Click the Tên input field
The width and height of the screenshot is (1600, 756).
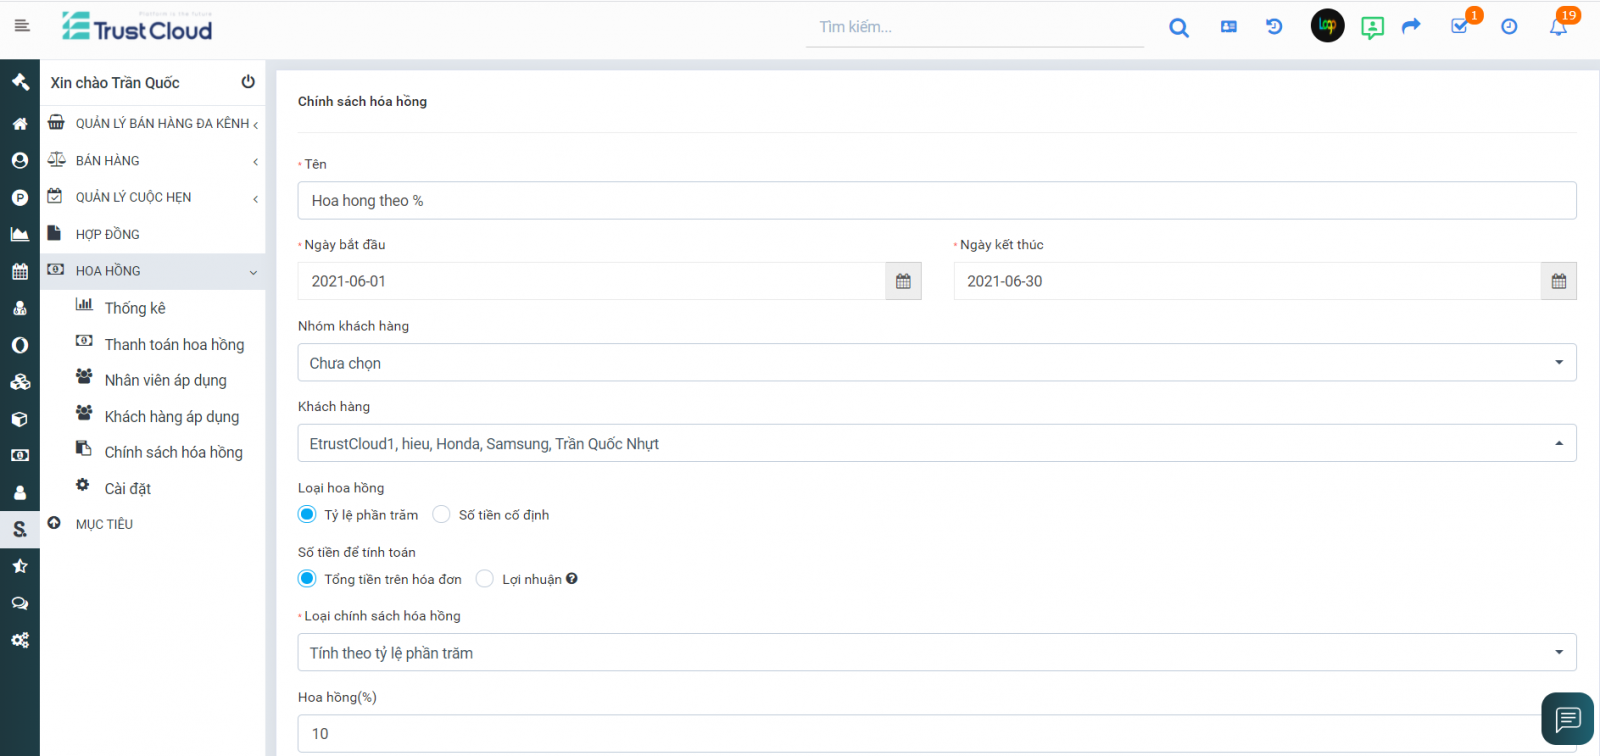tap(936, 201)
